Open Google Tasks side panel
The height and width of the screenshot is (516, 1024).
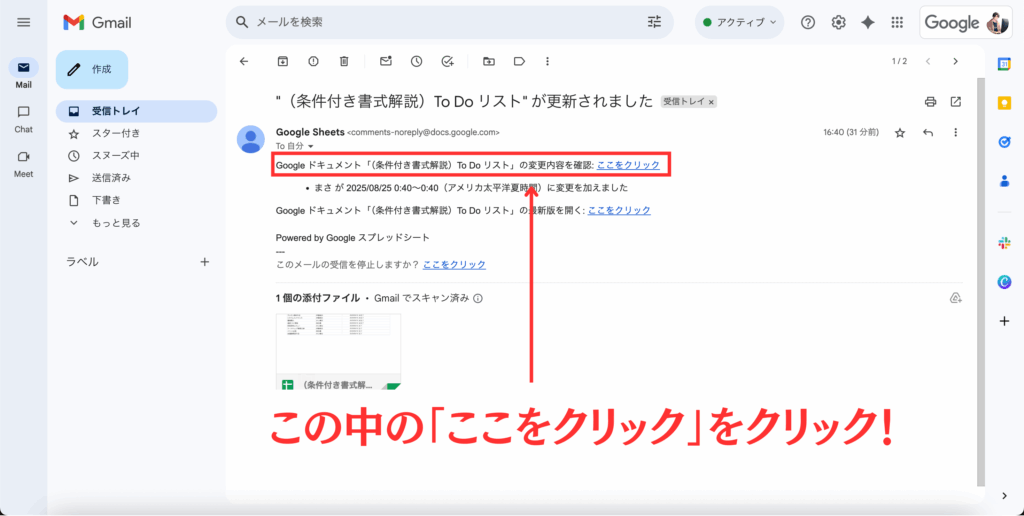pos(1004,142)
